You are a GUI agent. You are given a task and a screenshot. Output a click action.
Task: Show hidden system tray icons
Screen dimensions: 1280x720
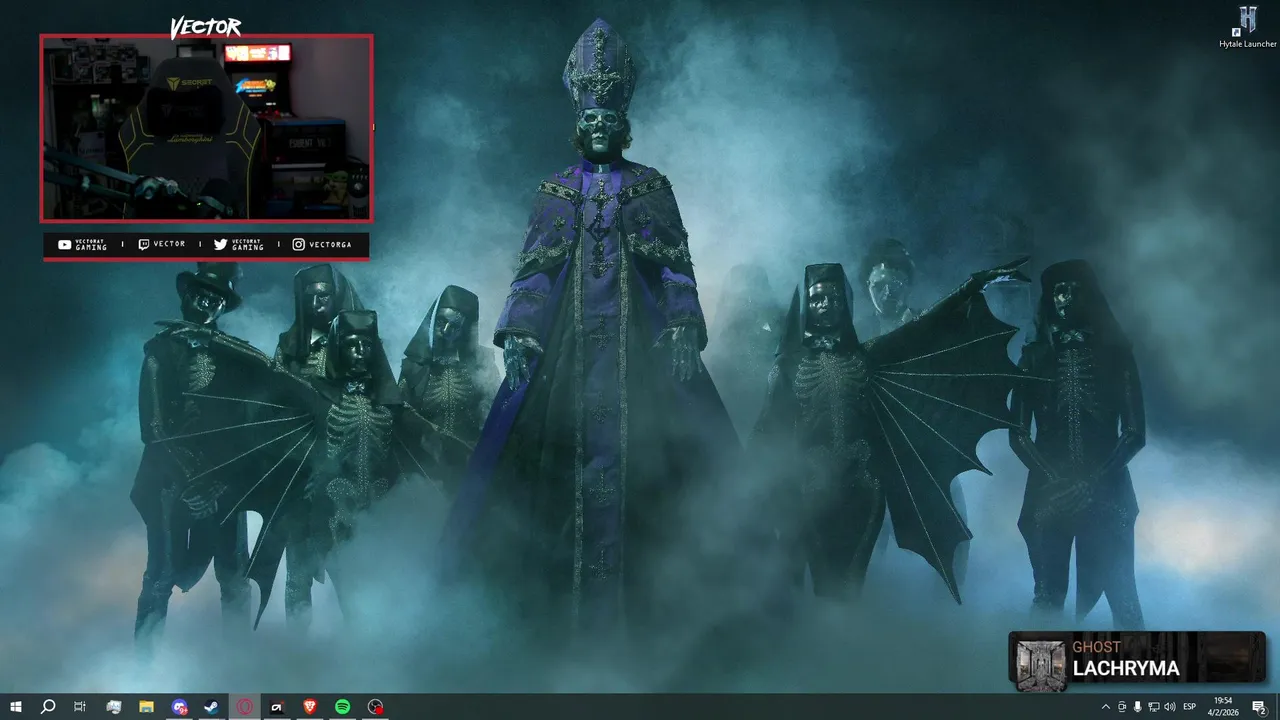[x=1105, y=707]
